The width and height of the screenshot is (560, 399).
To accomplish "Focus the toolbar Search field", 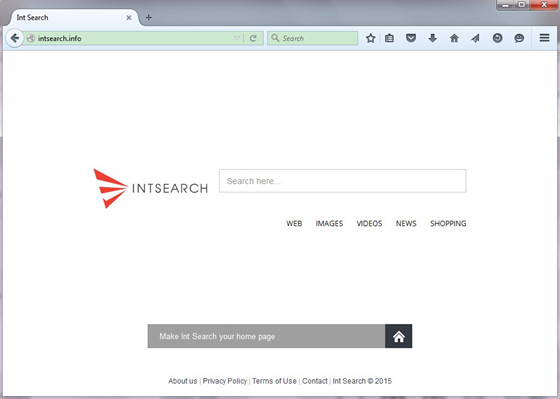I will 312,38.
